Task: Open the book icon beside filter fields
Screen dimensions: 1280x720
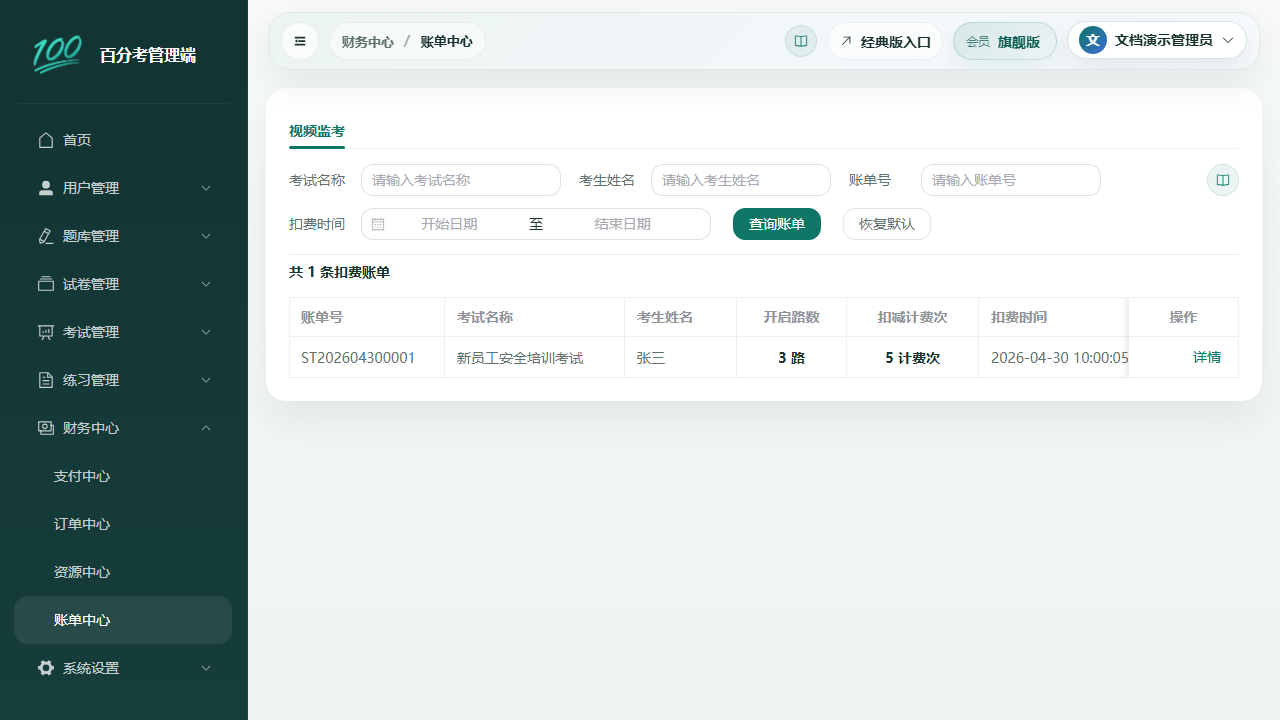Action: 1223,180
